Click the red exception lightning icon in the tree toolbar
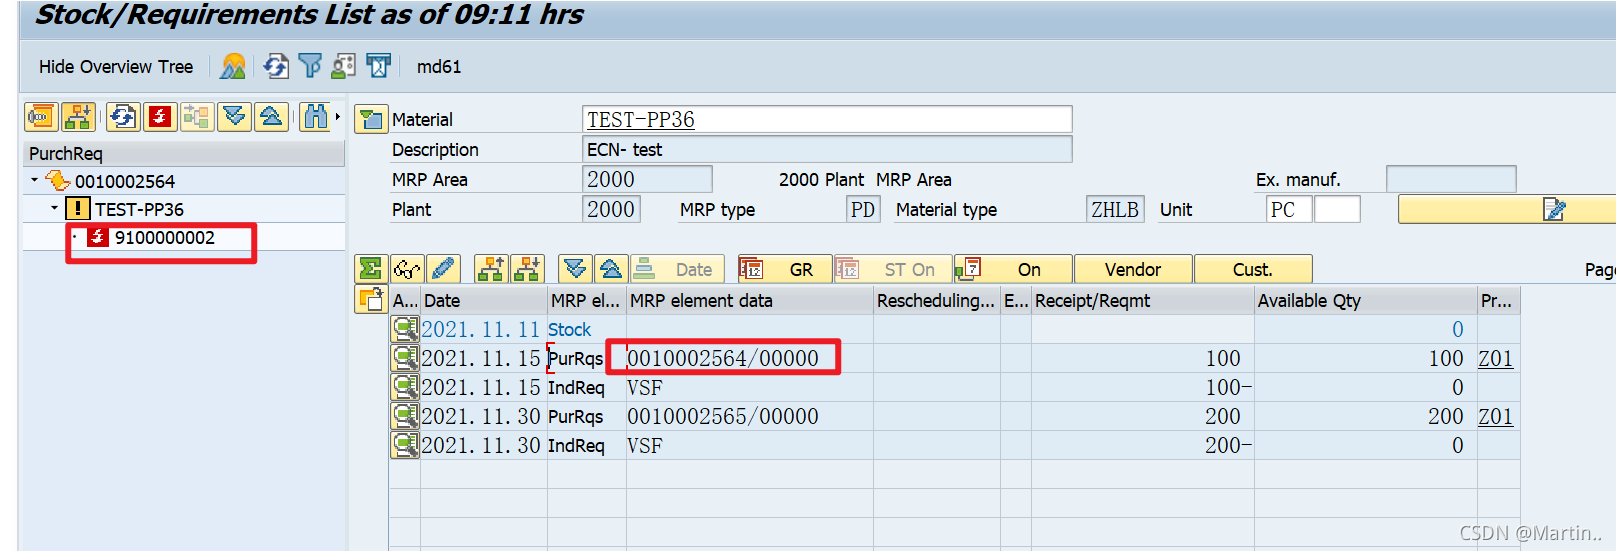 click(x=160, y=117)
